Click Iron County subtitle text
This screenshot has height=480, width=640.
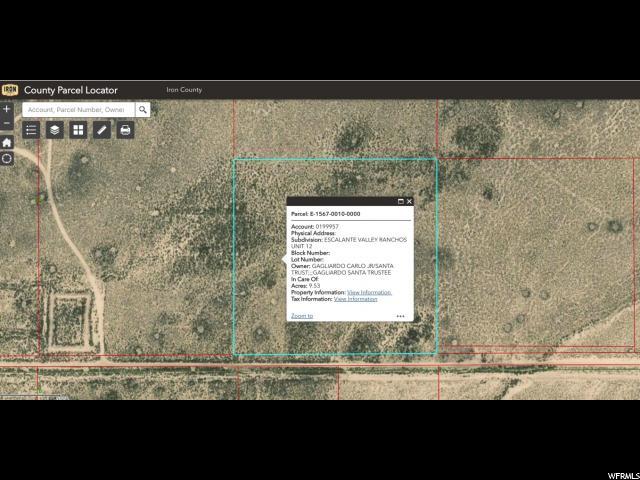pyautogui.click(x=184, y=90)
